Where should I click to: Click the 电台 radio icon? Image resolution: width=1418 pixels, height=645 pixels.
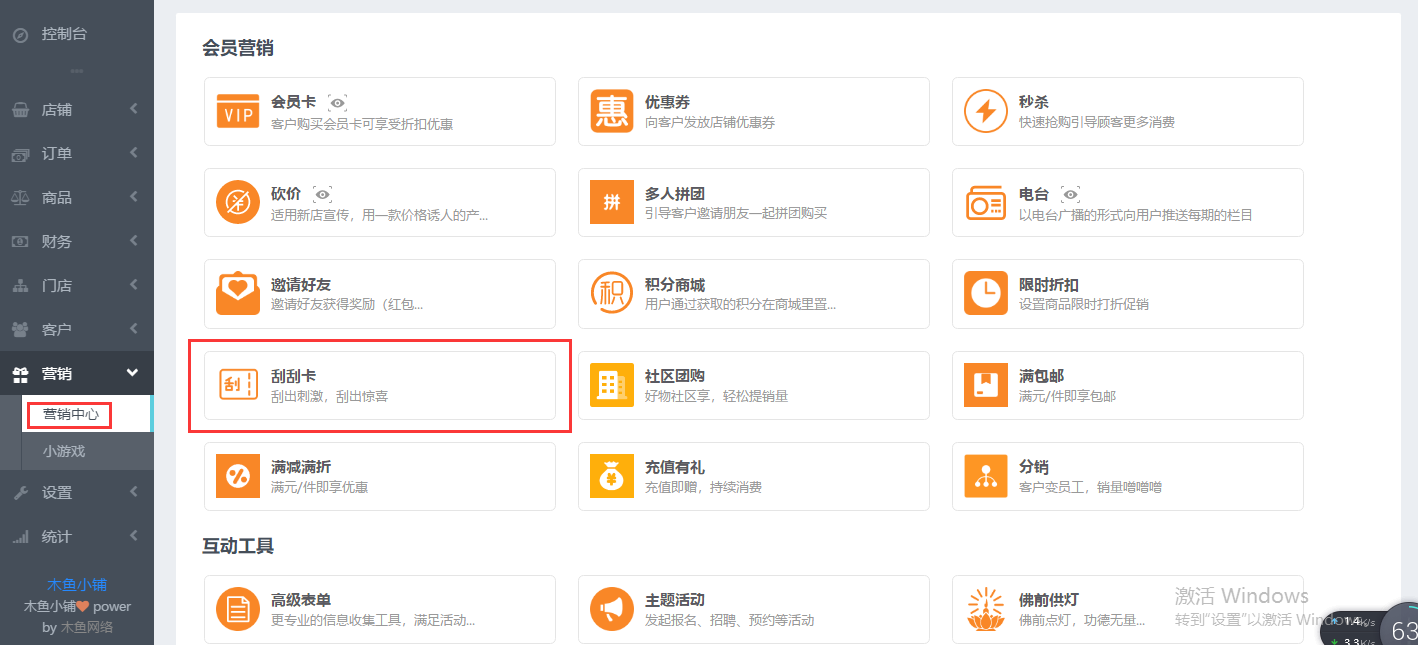[x=986, y=203]
